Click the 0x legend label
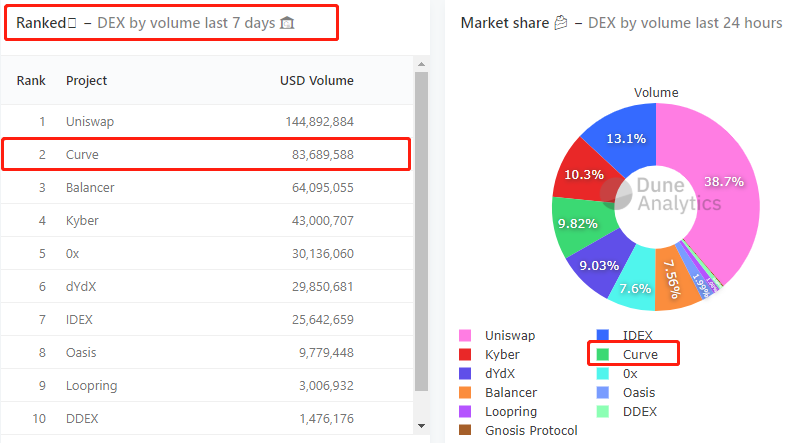Image resolution: width=793 pixels, height=443 pixels. coord(630,374)
